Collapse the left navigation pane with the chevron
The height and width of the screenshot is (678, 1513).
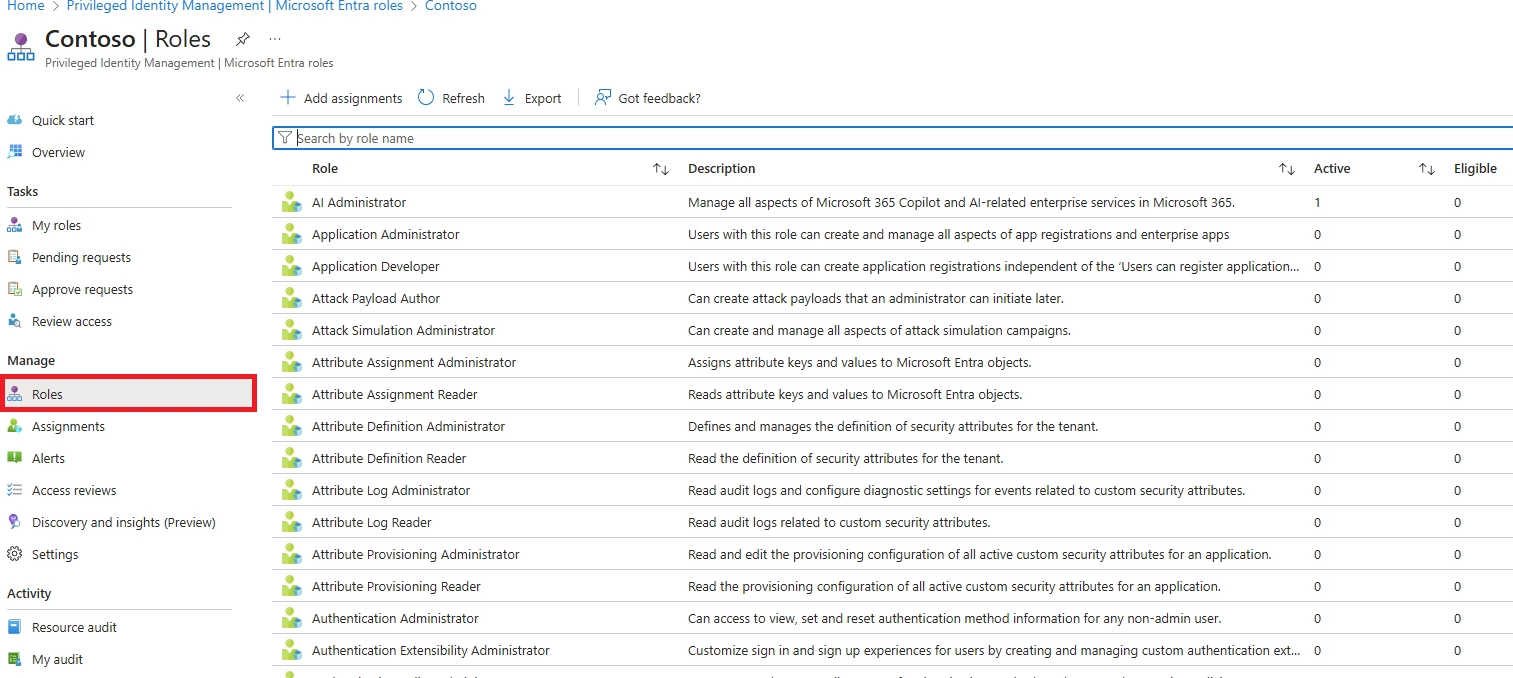[x=240, y=98]
